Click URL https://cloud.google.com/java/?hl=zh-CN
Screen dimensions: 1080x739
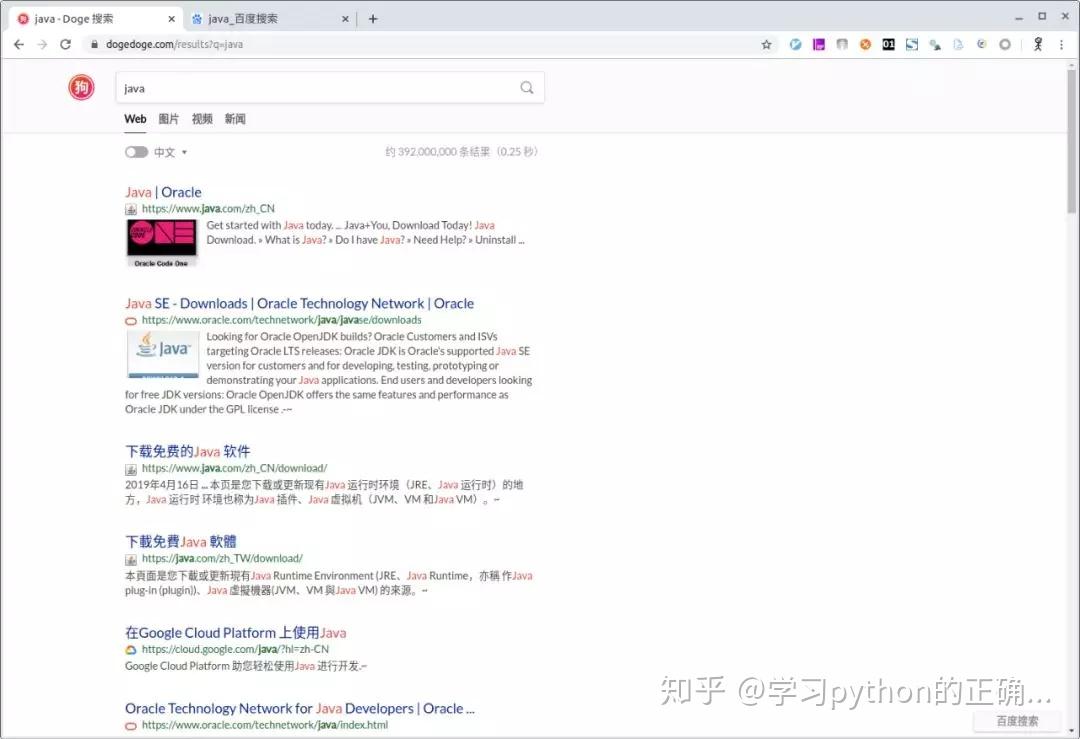[235, 649]
